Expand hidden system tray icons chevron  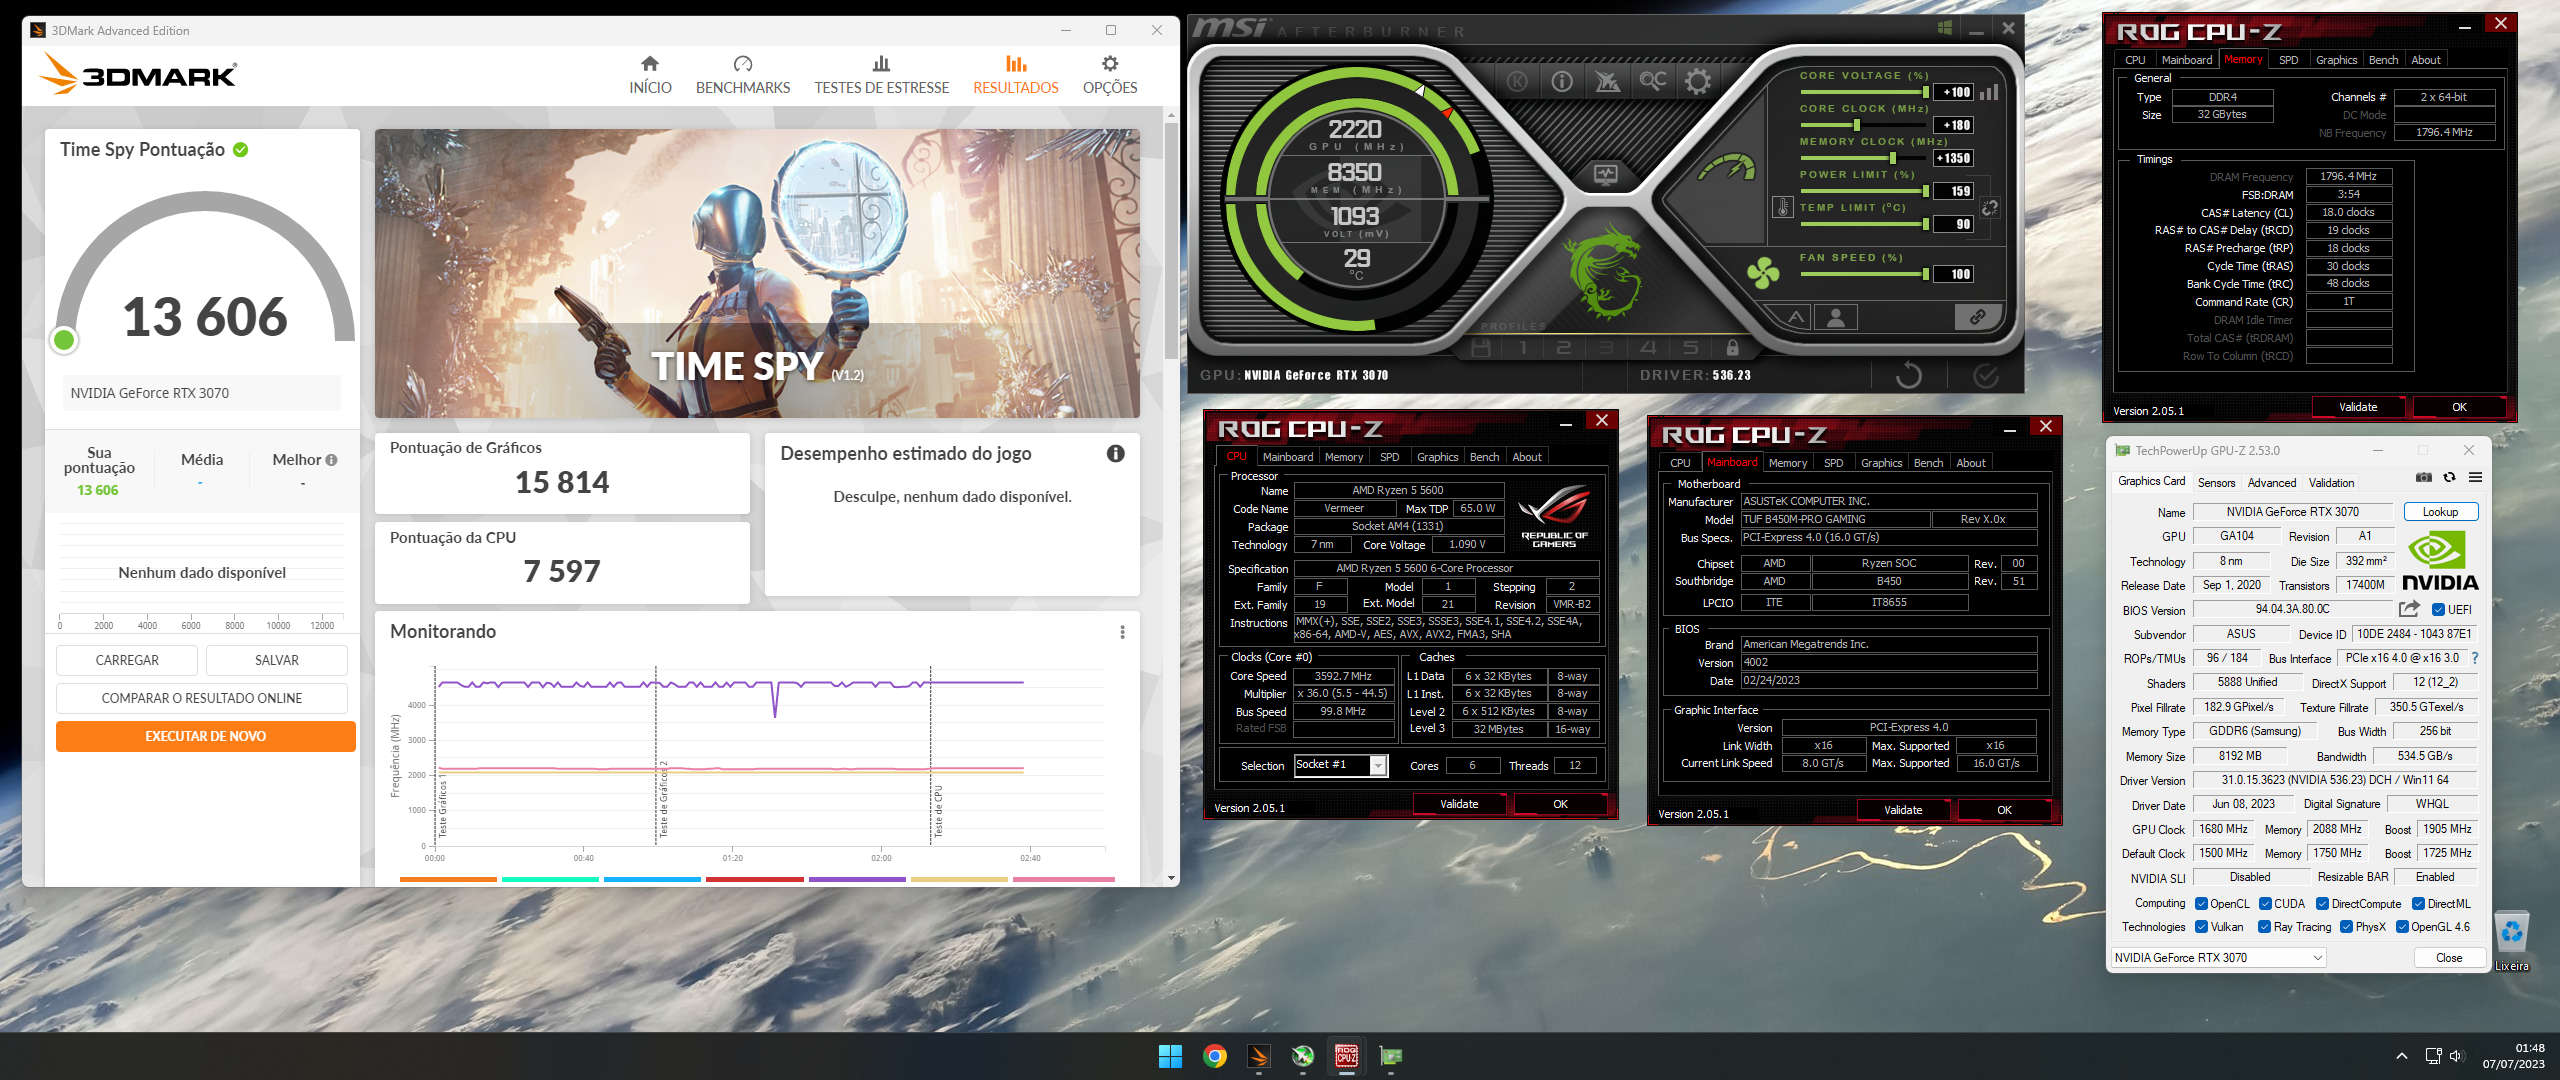click(2402, 1056)
